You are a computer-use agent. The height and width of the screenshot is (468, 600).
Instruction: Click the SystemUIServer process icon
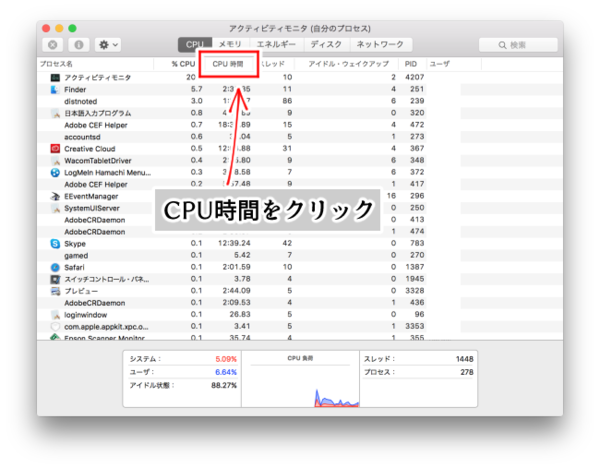click(x=56, y=209)
